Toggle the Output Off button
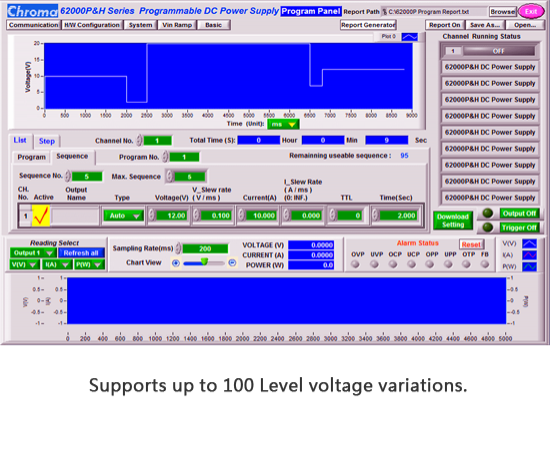 (519, 213)
